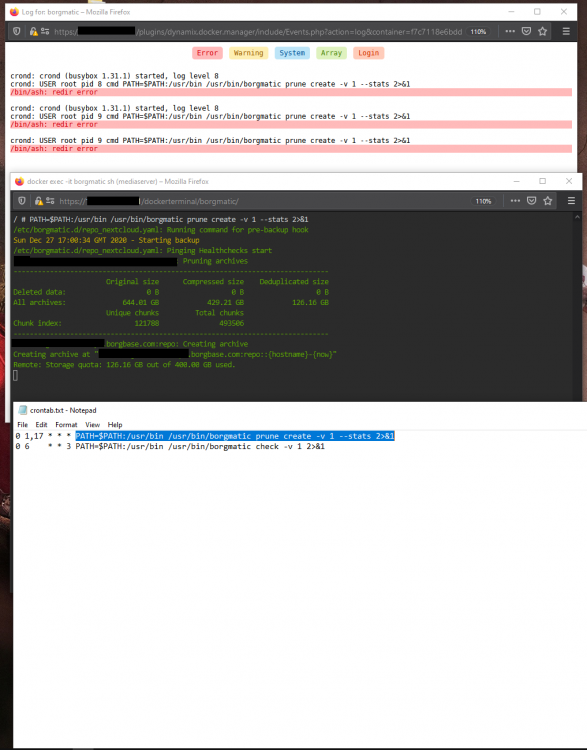The width and height of the screenshot is (587, 750).
Task: Minimize the docker exec terminal window
Action: tap(517, 181)
